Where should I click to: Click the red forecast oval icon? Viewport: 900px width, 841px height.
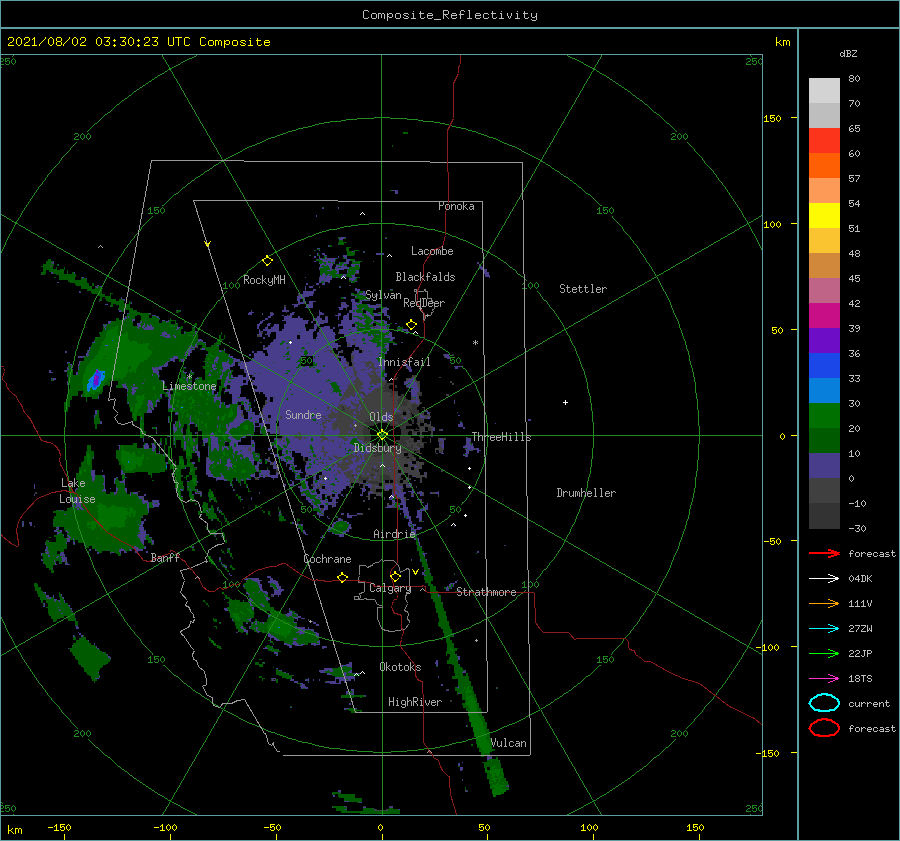(824, 728)
